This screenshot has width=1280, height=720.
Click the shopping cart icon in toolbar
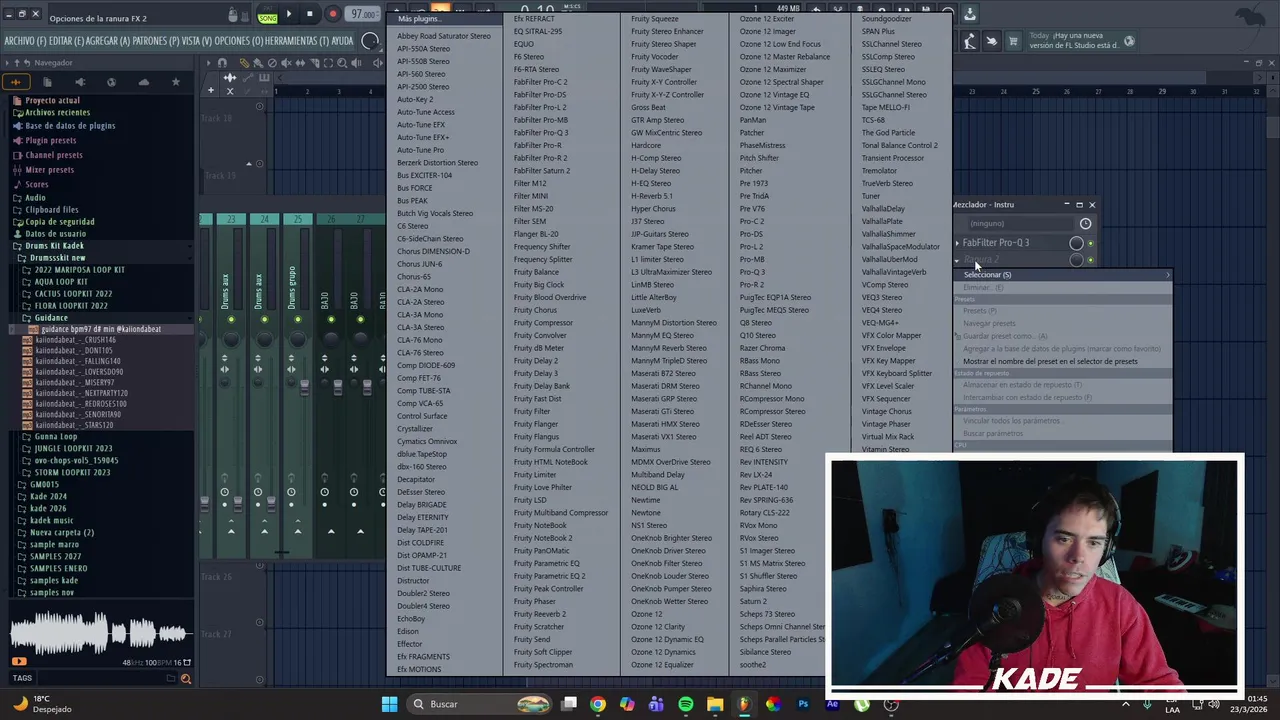pyautogui.click(x=1013, y=41)
